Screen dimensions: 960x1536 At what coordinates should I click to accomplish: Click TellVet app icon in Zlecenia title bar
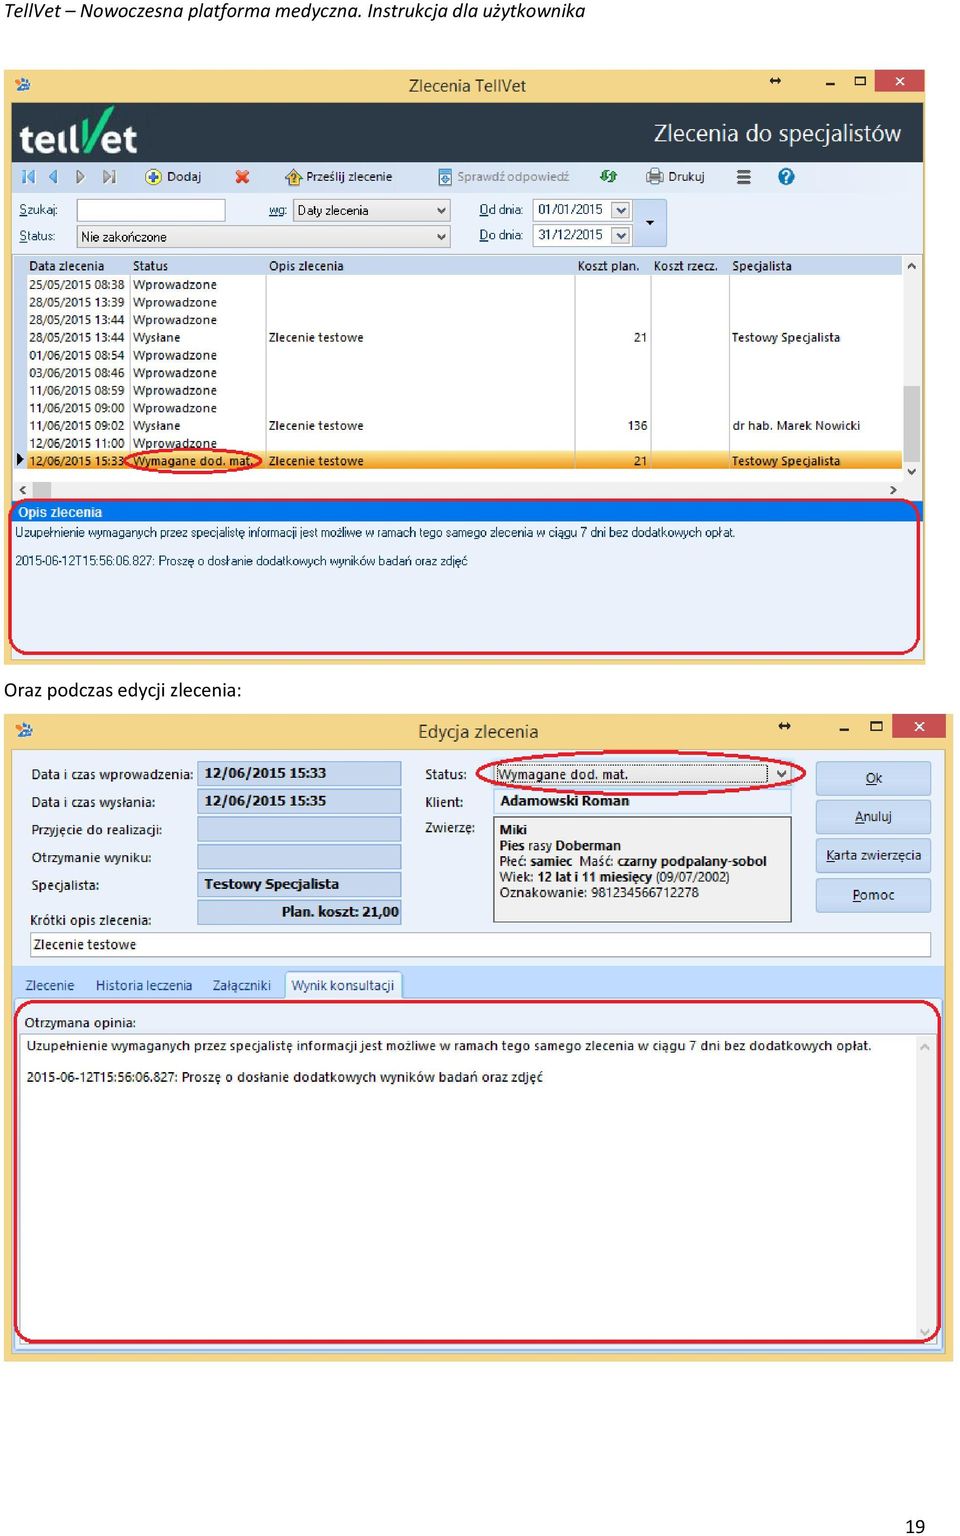[23, 85]
